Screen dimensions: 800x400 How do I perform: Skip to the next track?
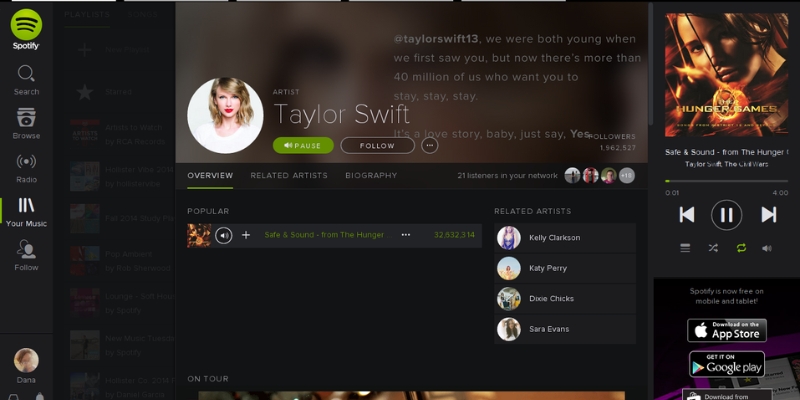768,215
